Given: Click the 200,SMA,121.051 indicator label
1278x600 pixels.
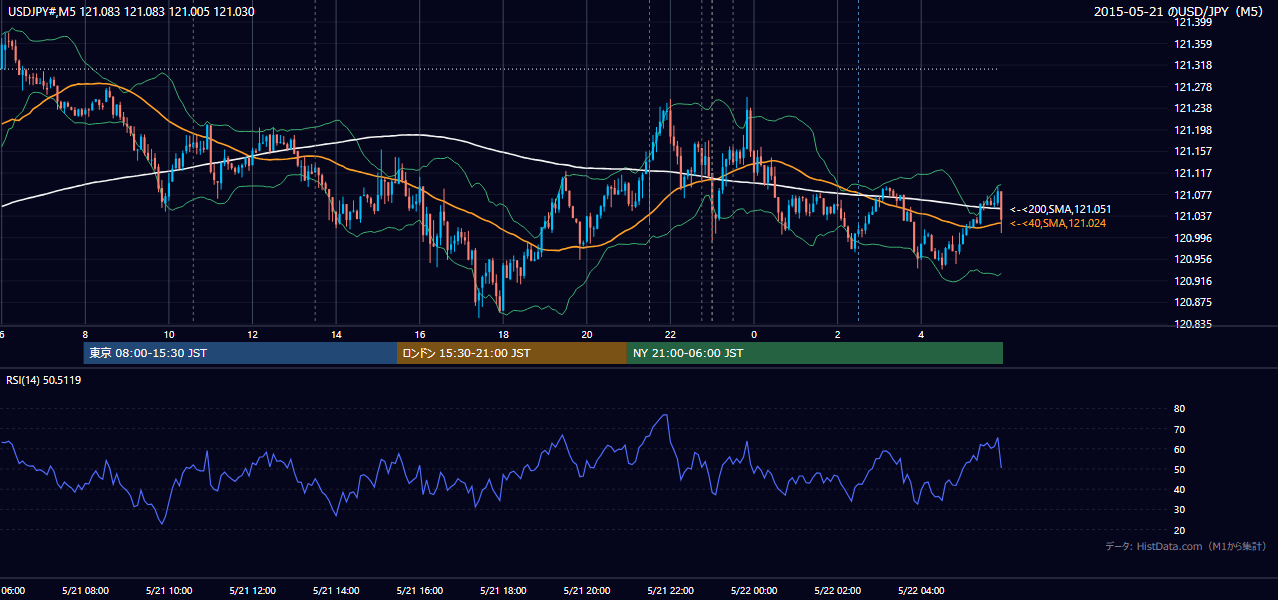Looking at the screenshot, I should [1060, 209].
